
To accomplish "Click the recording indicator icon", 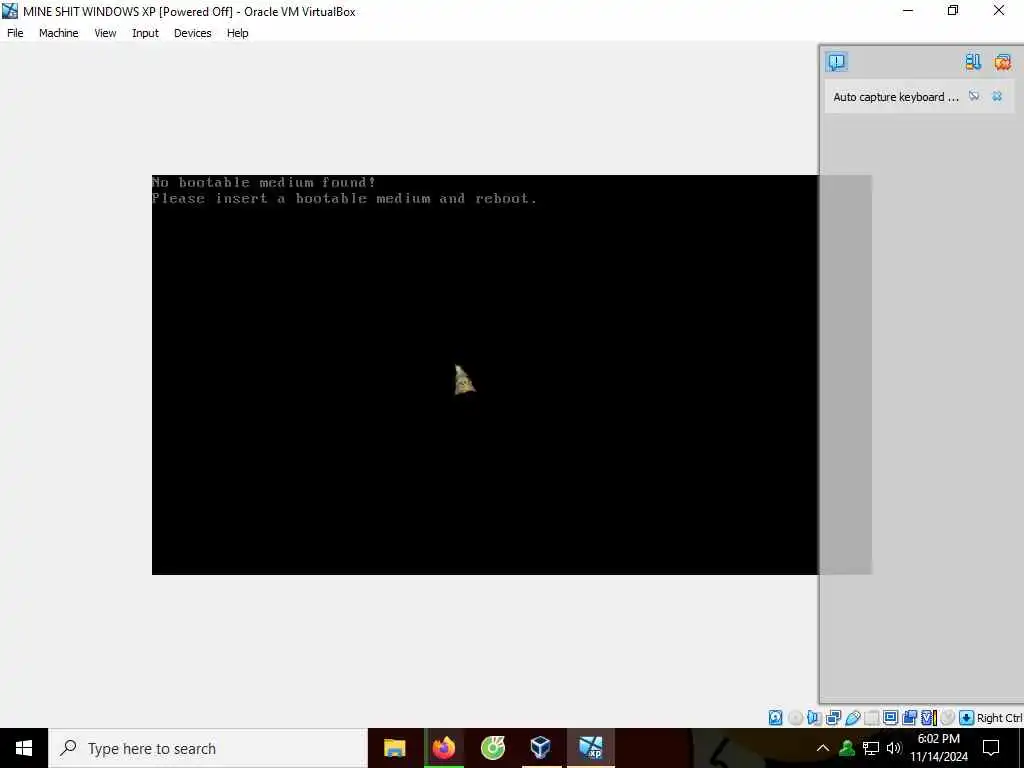I will point(909,718).
